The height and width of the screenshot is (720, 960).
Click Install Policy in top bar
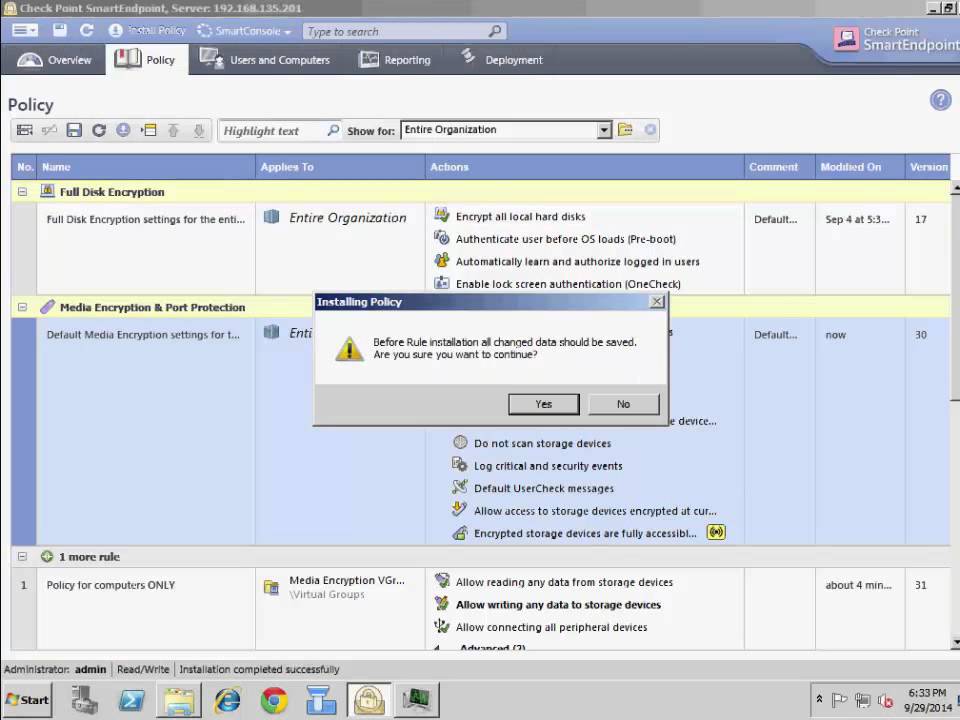click(x=148, y=30)
